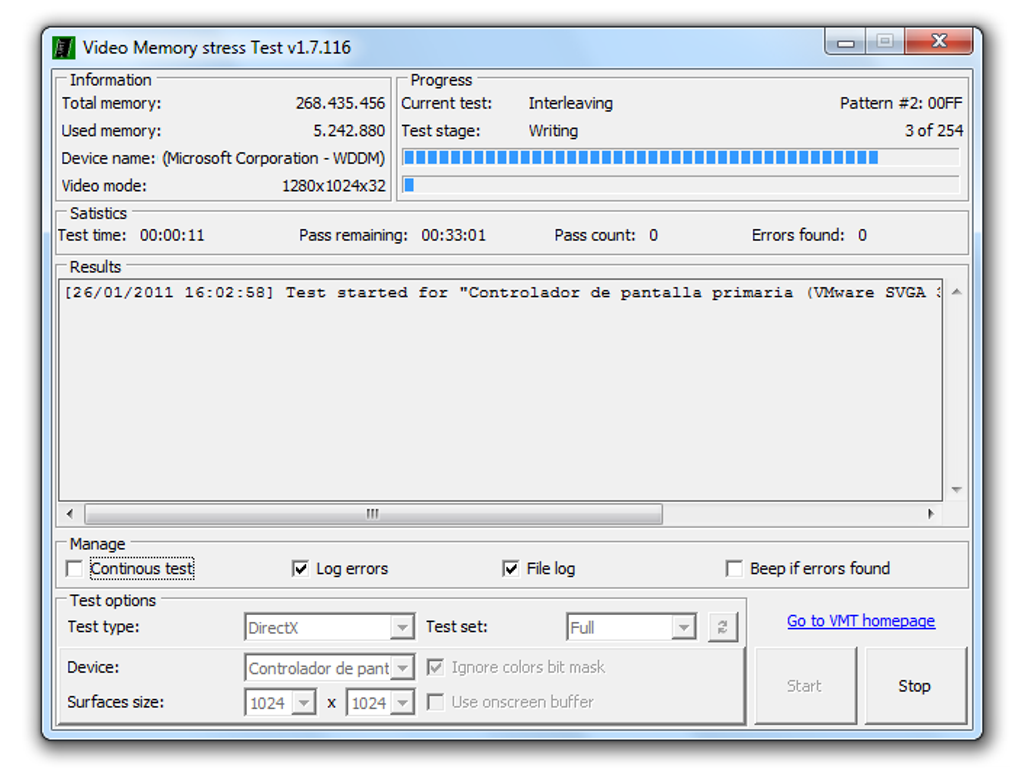Viewport: 1020px width, 783px height.
Task: Click the scroll down arrow in Results
Action: pos(956,489)
